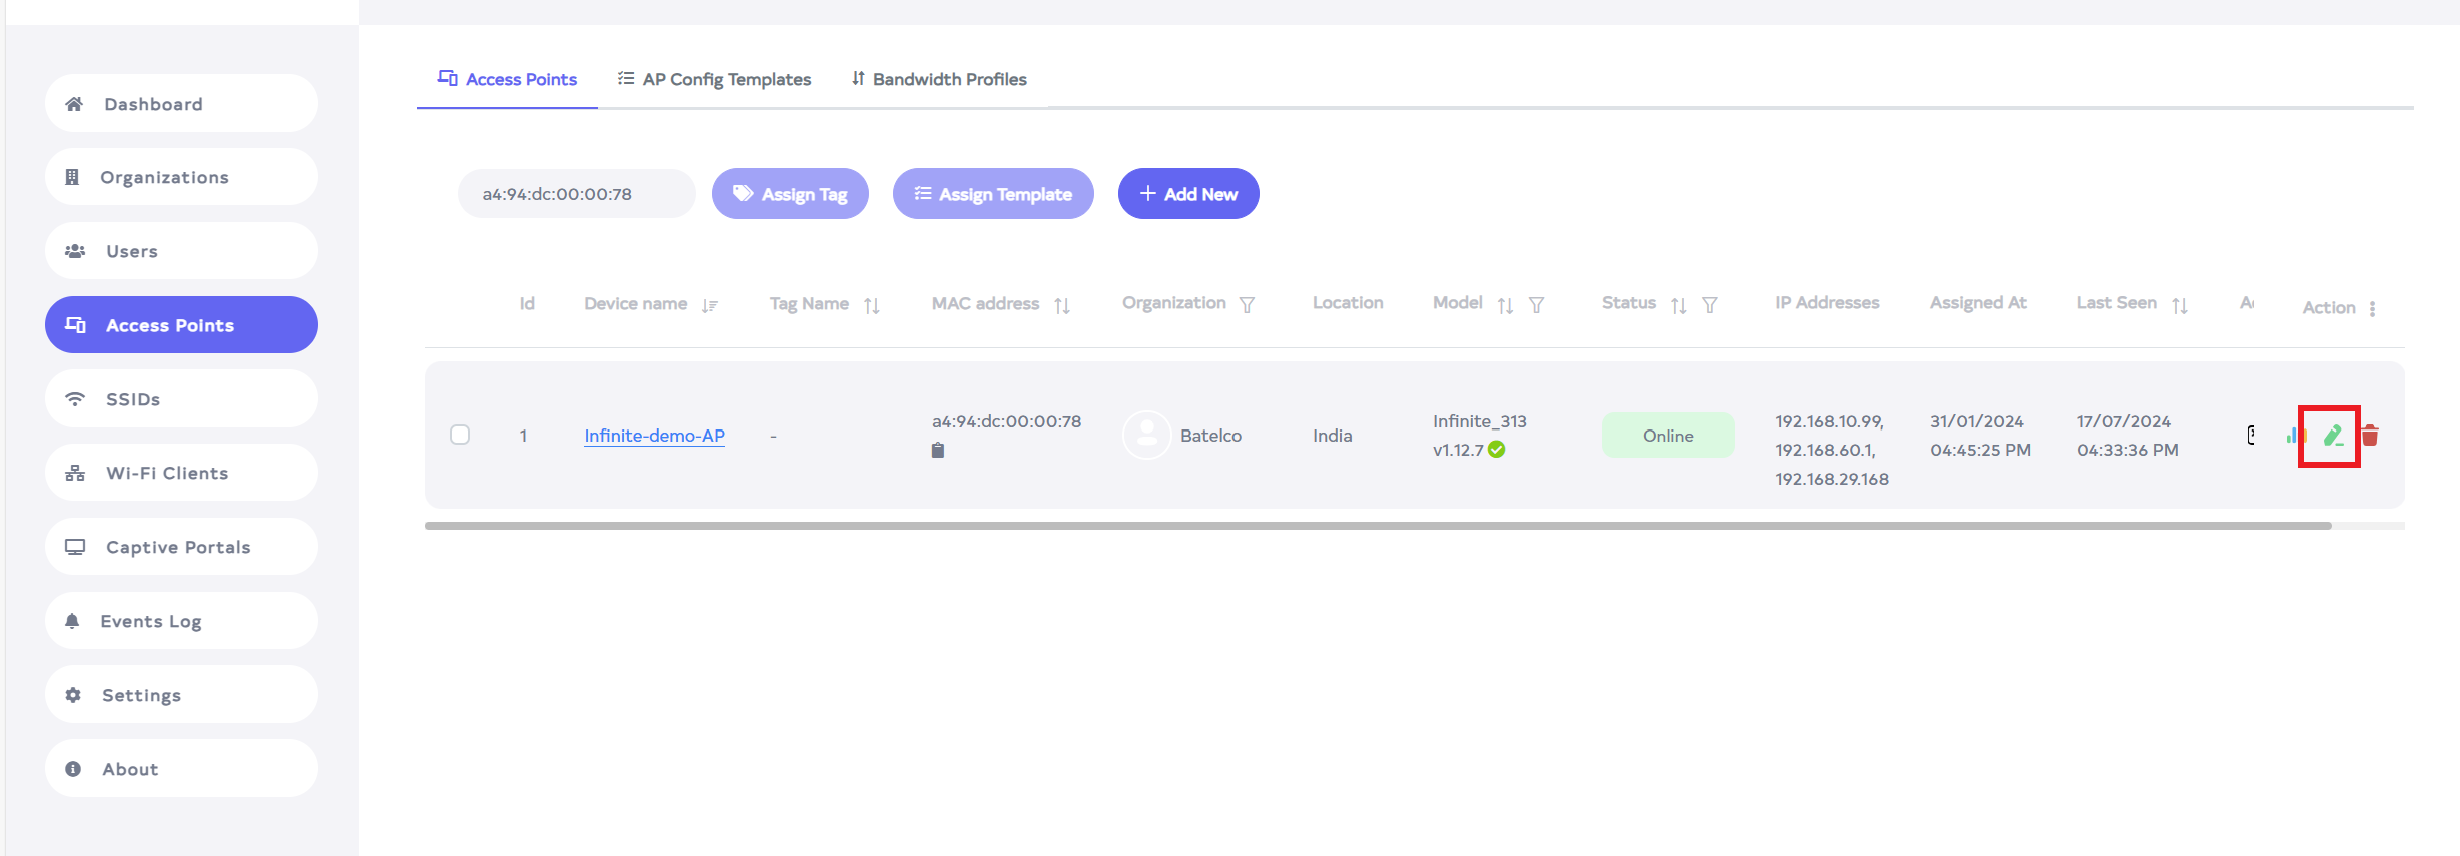This screenshot has width=2460, height=856.
Task: Open the Infinite-demo-AP device link
Action: (654, 436)
